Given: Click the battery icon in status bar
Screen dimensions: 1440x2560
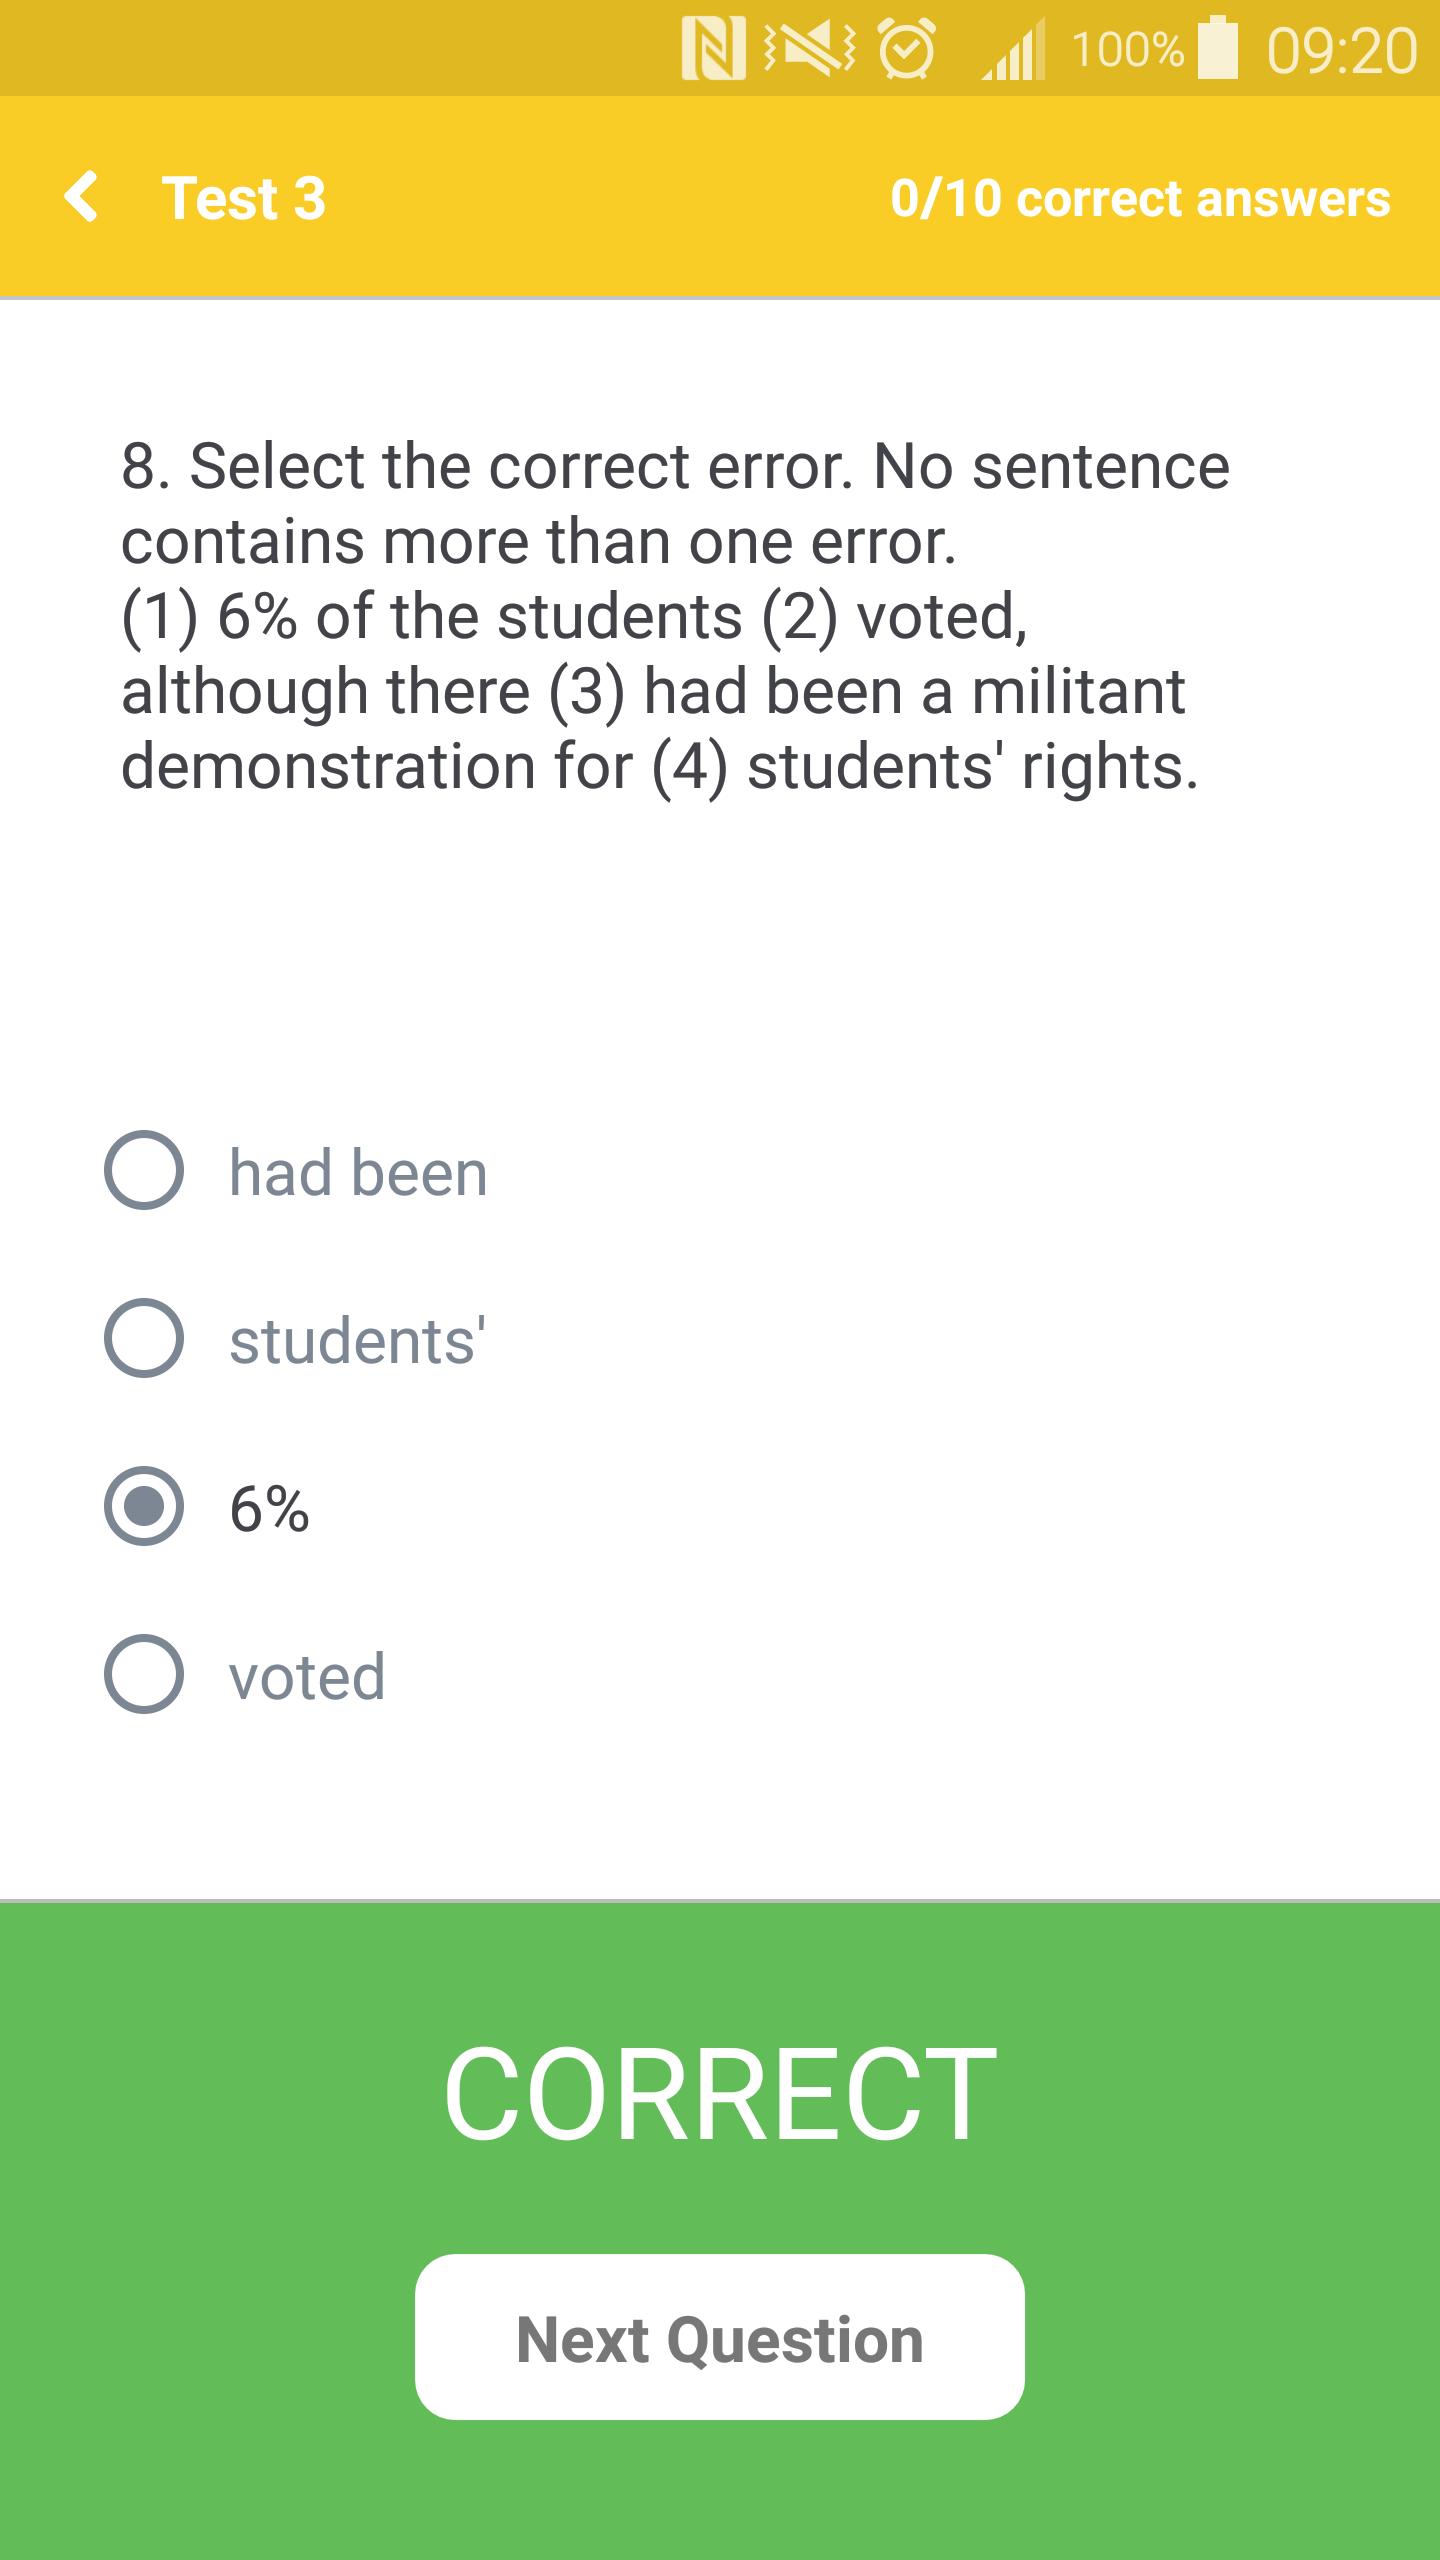Looking at the screenshot, I should (x=1217, y=48).
